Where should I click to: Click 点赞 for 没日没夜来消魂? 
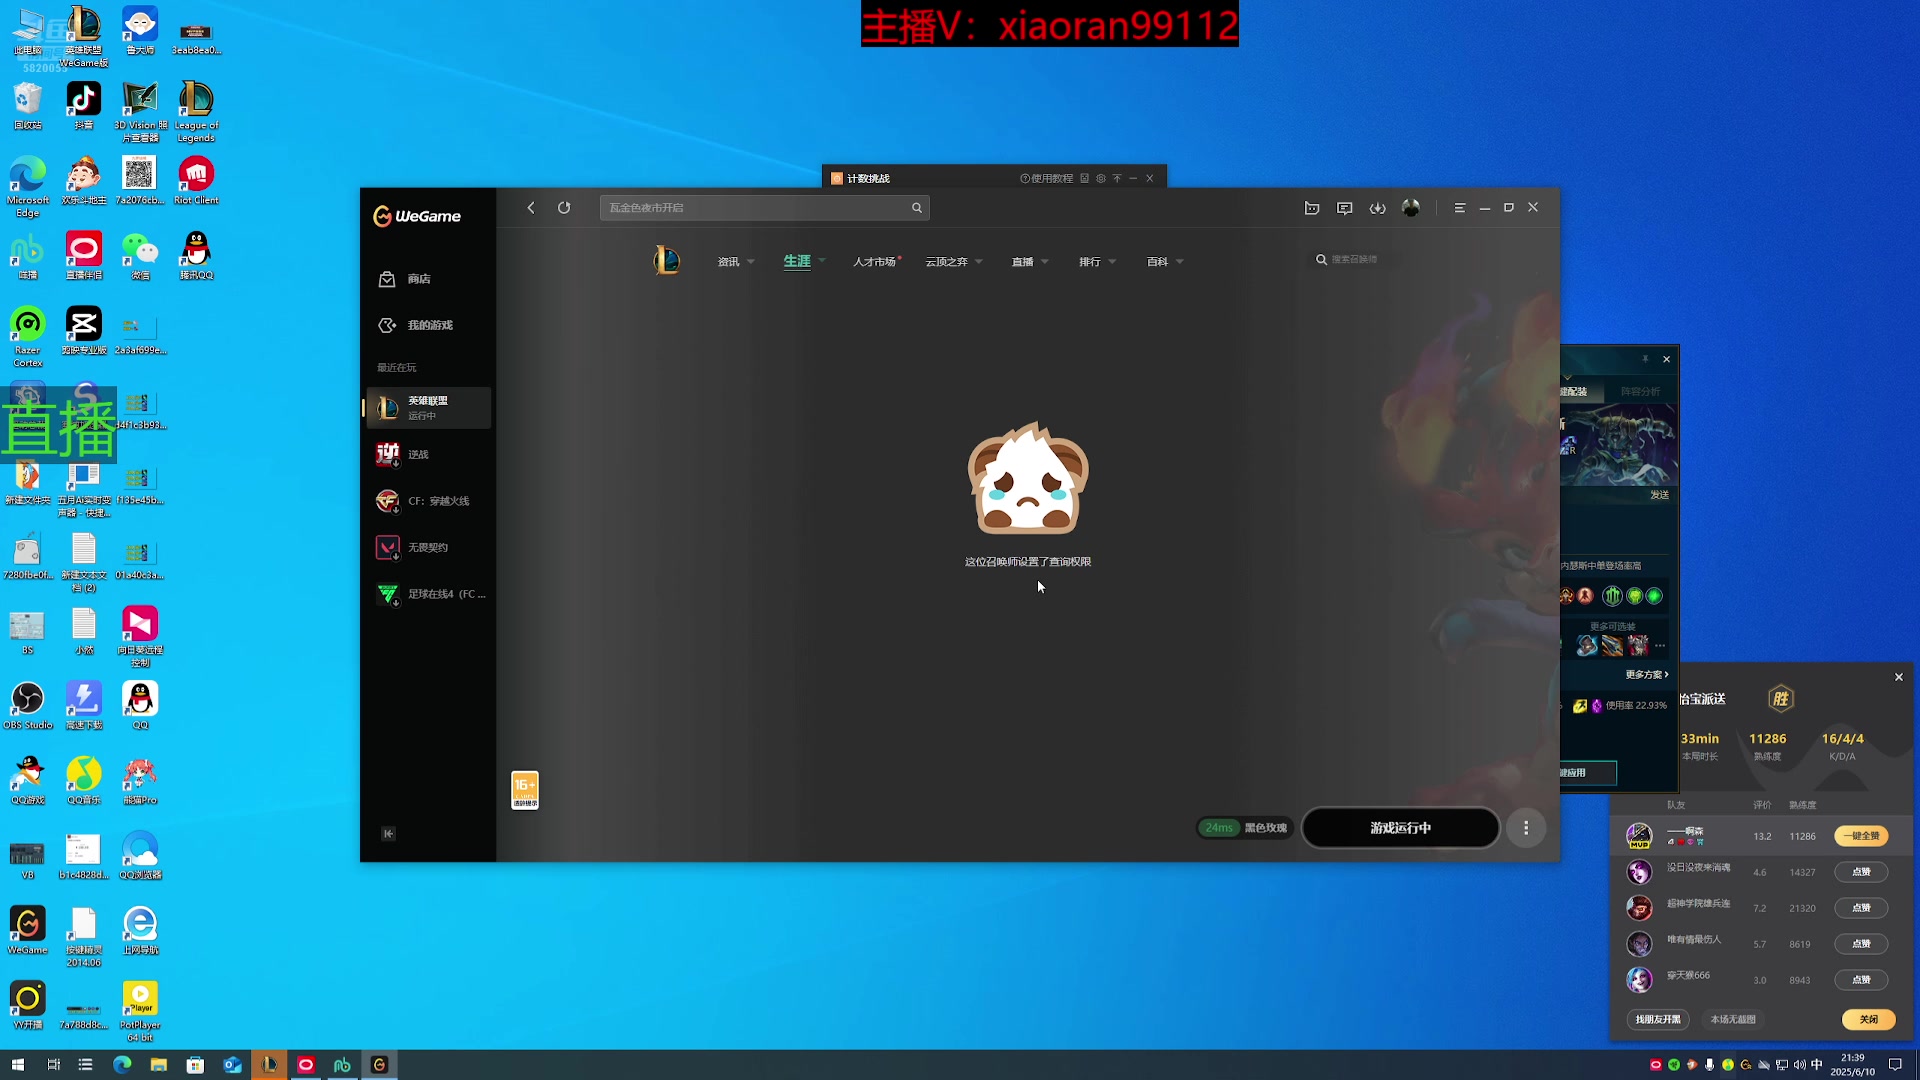pos(1861,872)
